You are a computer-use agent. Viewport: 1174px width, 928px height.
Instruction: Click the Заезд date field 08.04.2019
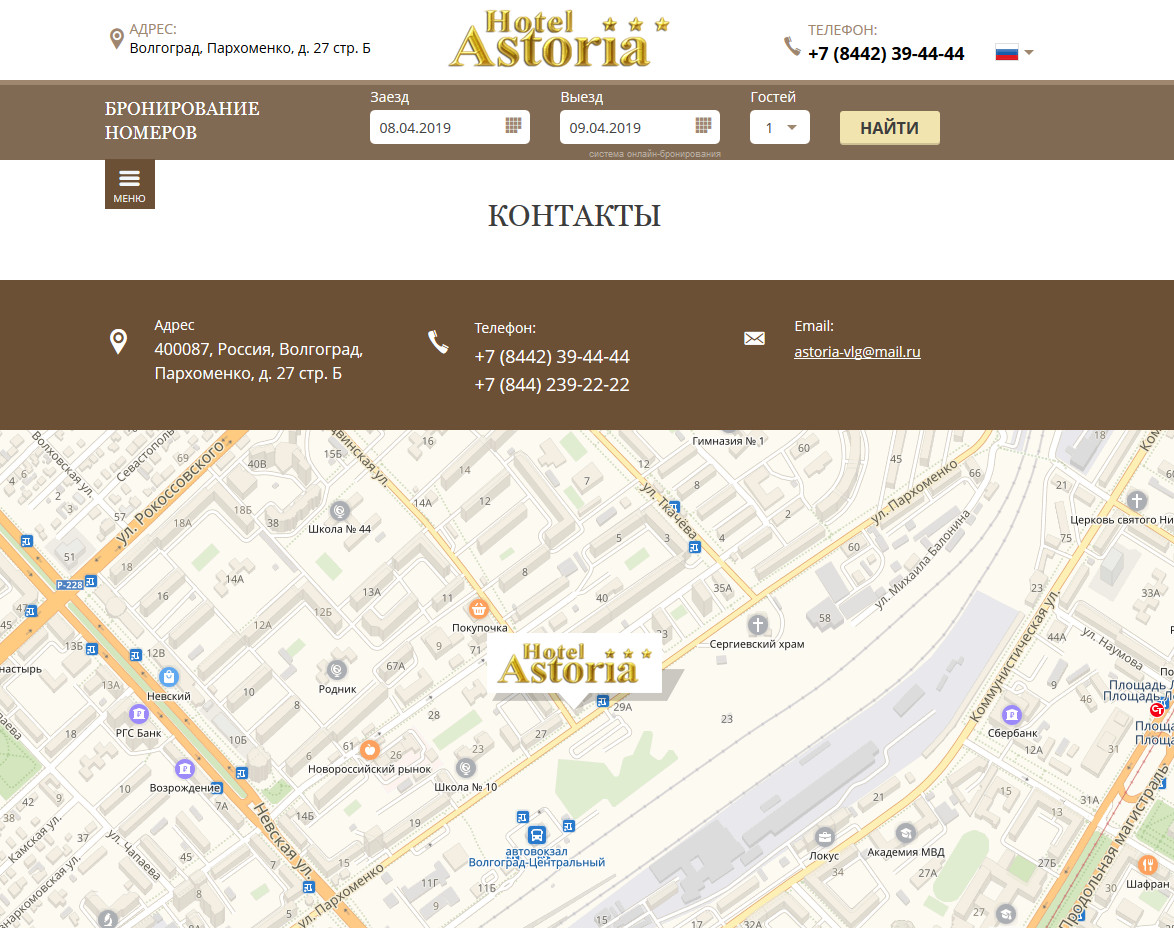pos(450,127)
